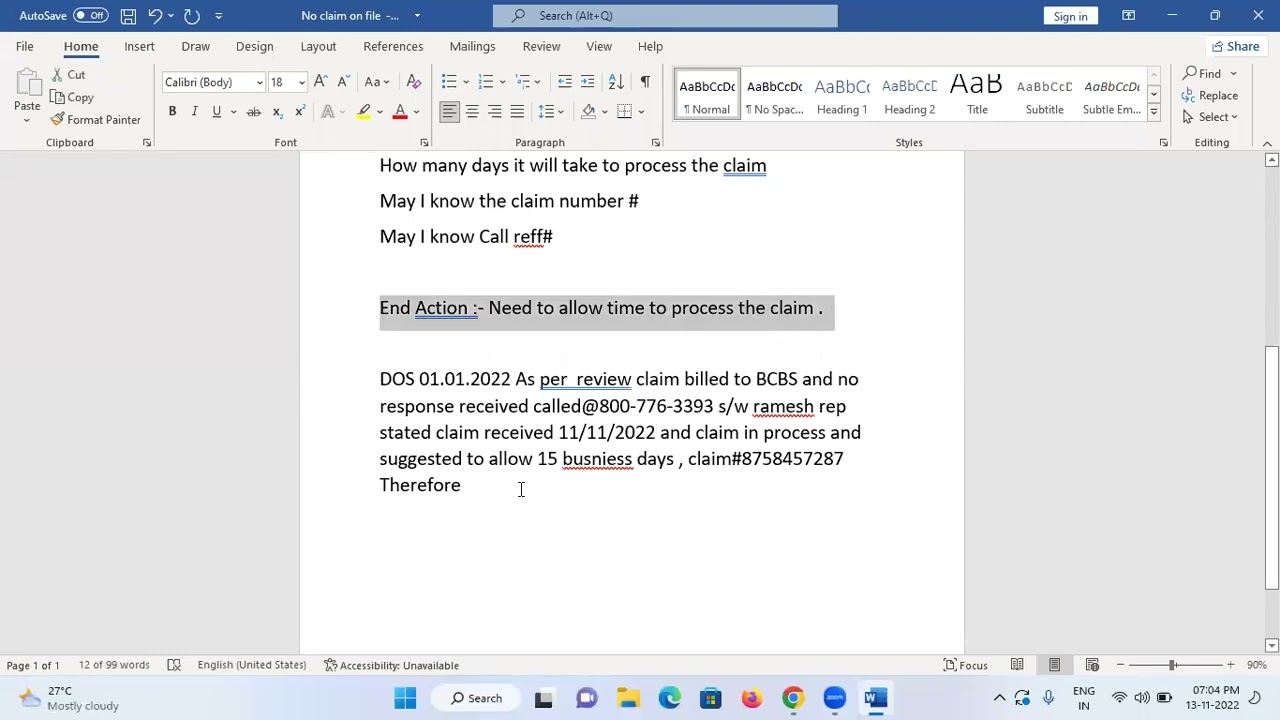Open Read Mode view in status bar
Viewport: 1280px width, 720px height.
coord(1017,665)
